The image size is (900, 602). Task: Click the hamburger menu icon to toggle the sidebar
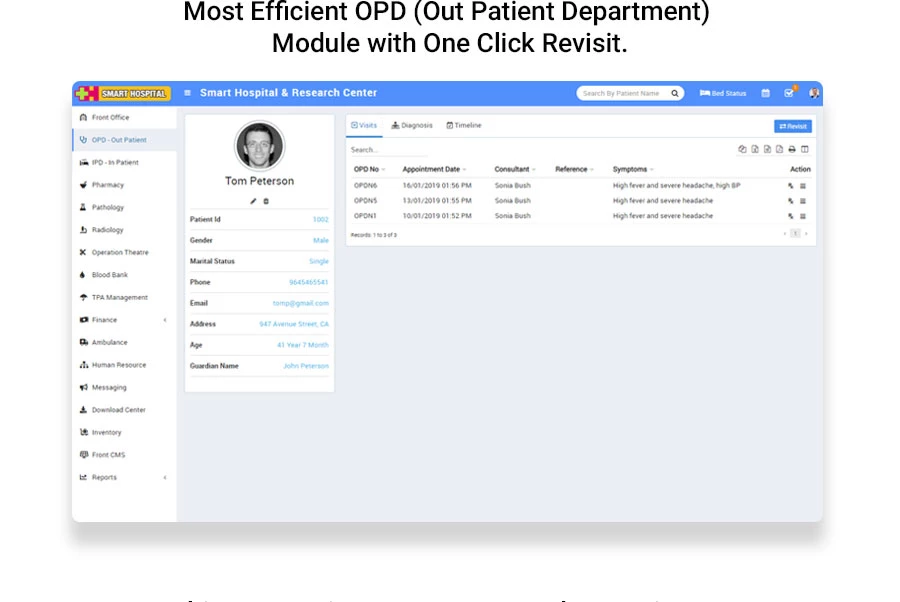tap(187, 93)
